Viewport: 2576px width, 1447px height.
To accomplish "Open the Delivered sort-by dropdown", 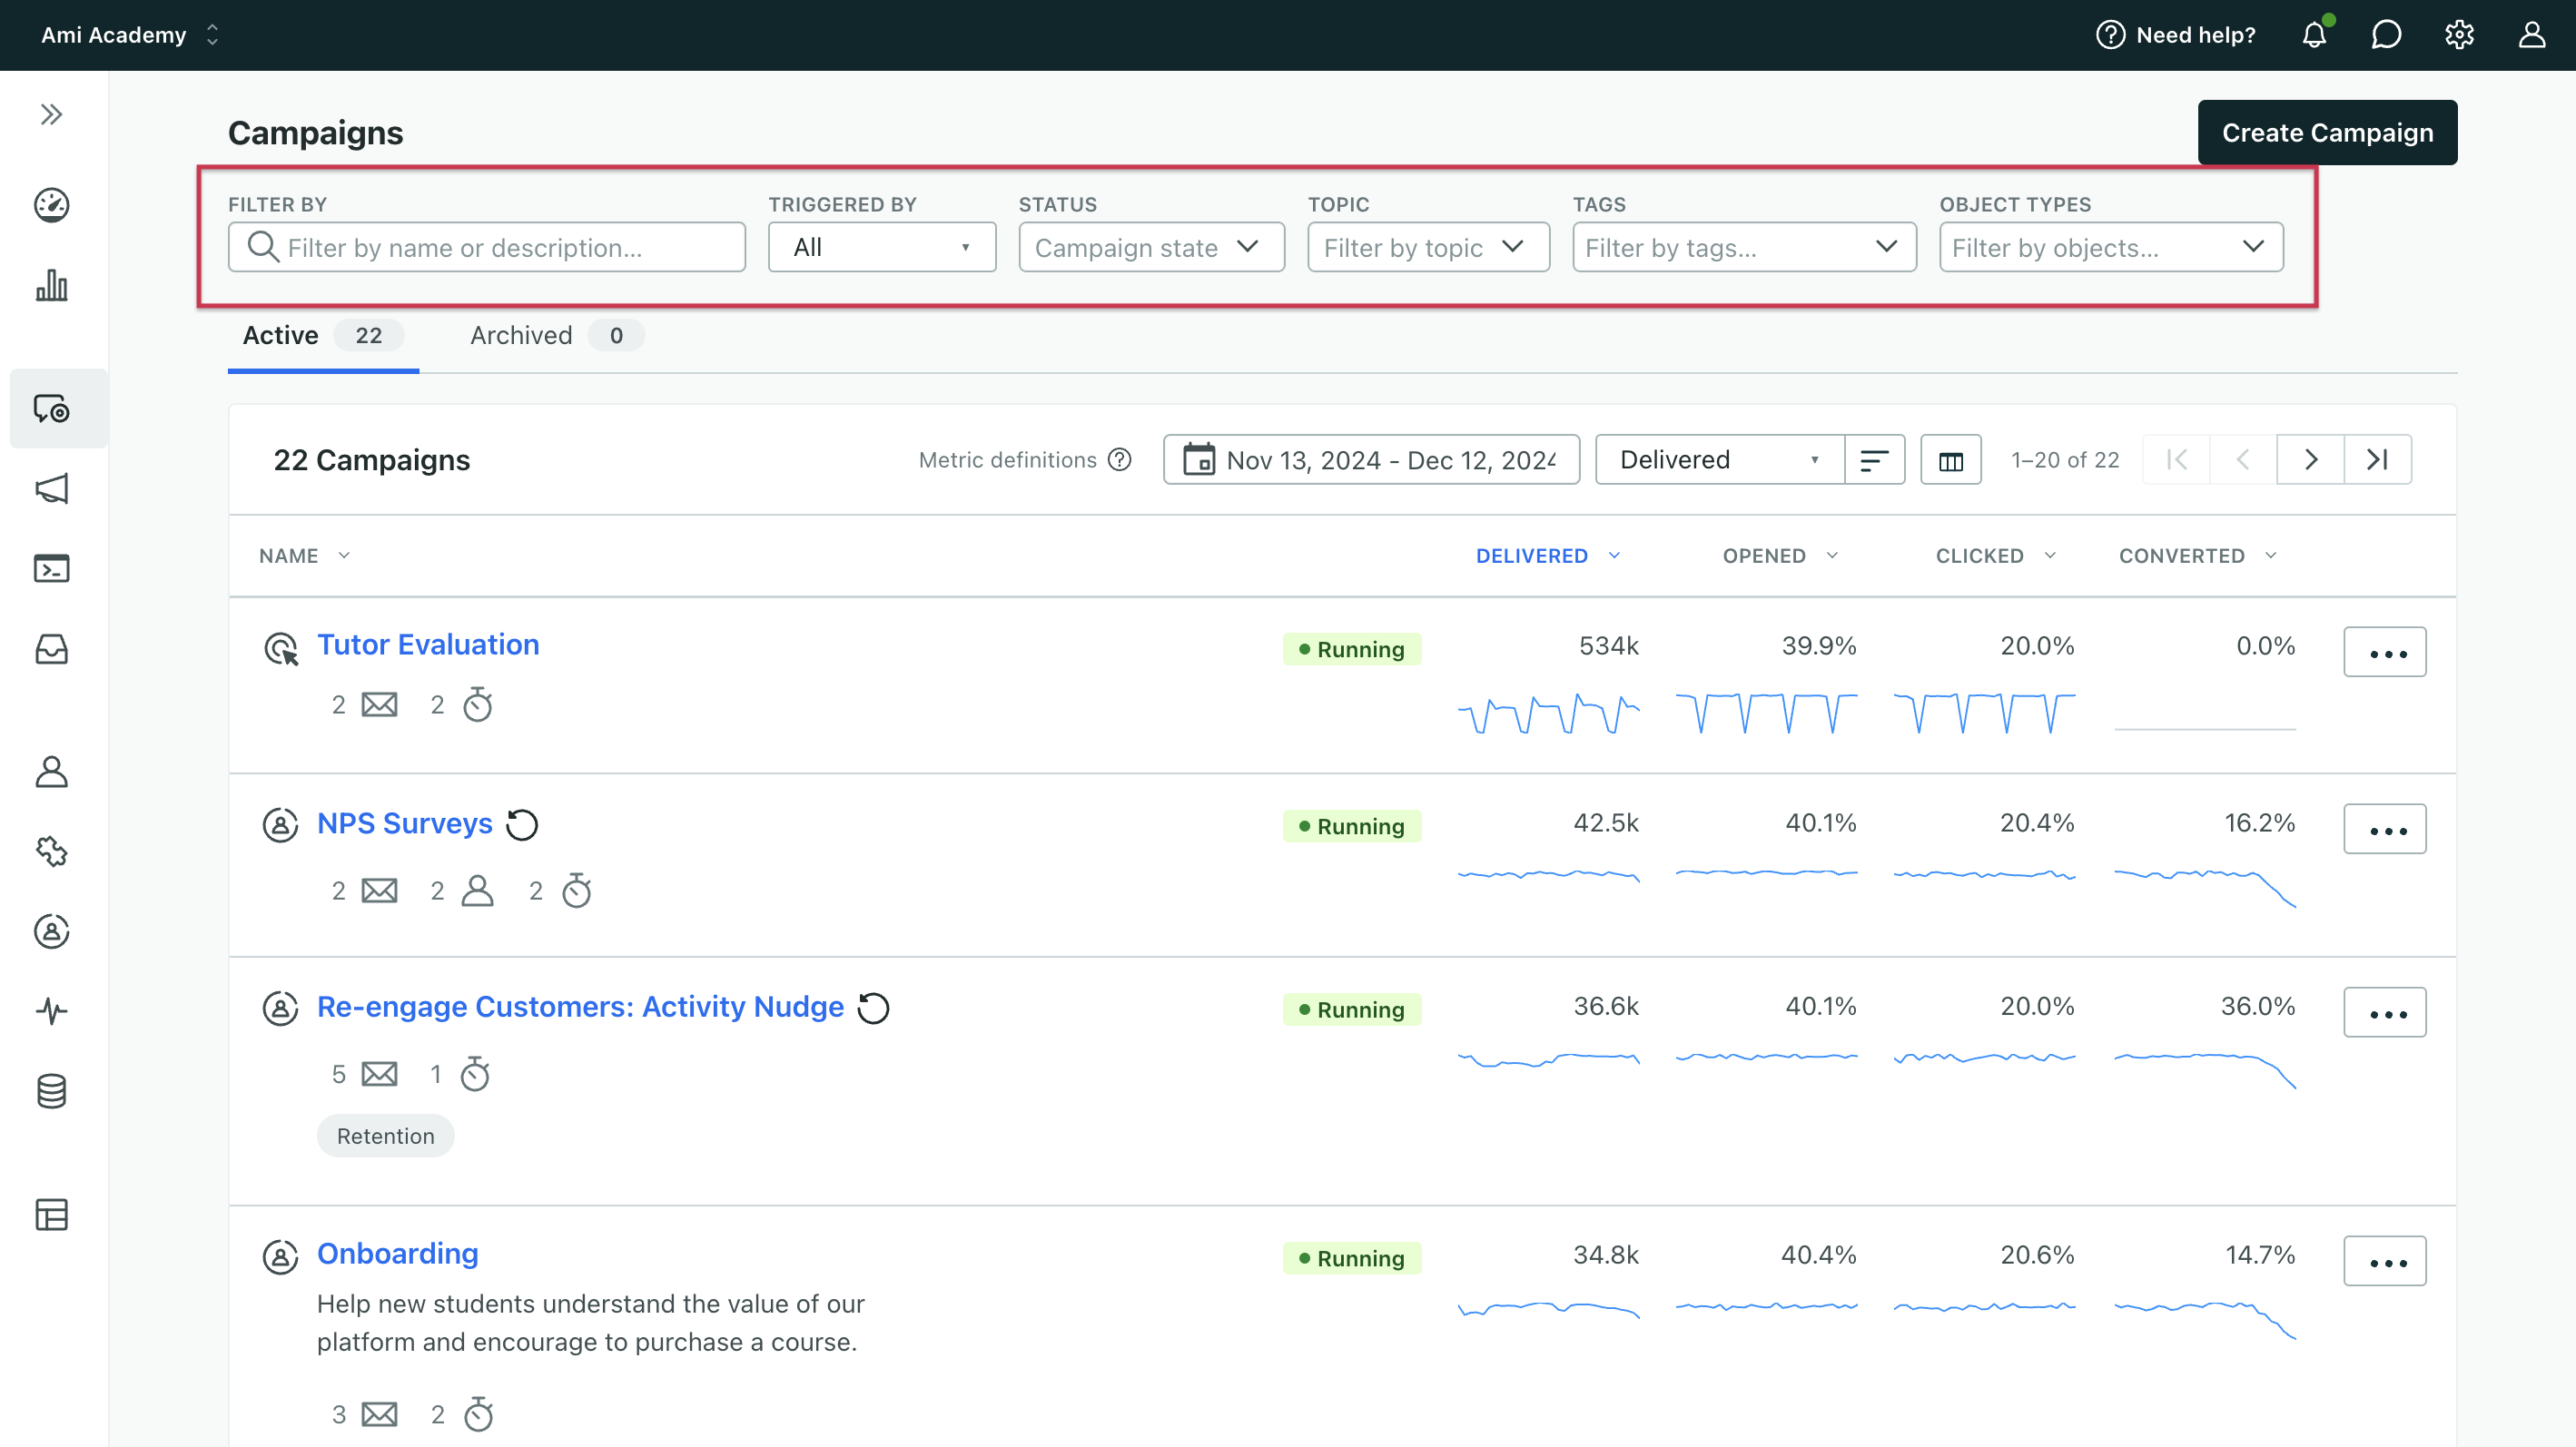I will [1719, 459].
